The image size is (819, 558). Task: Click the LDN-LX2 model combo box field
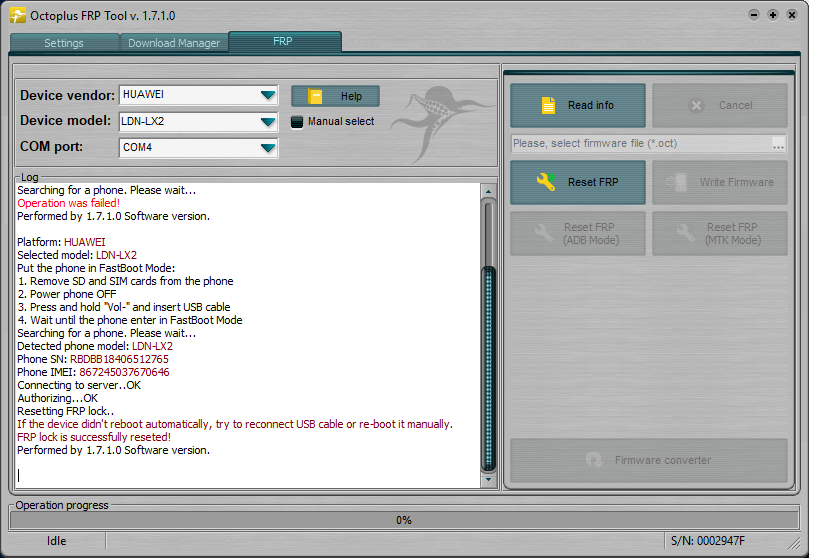198,122
